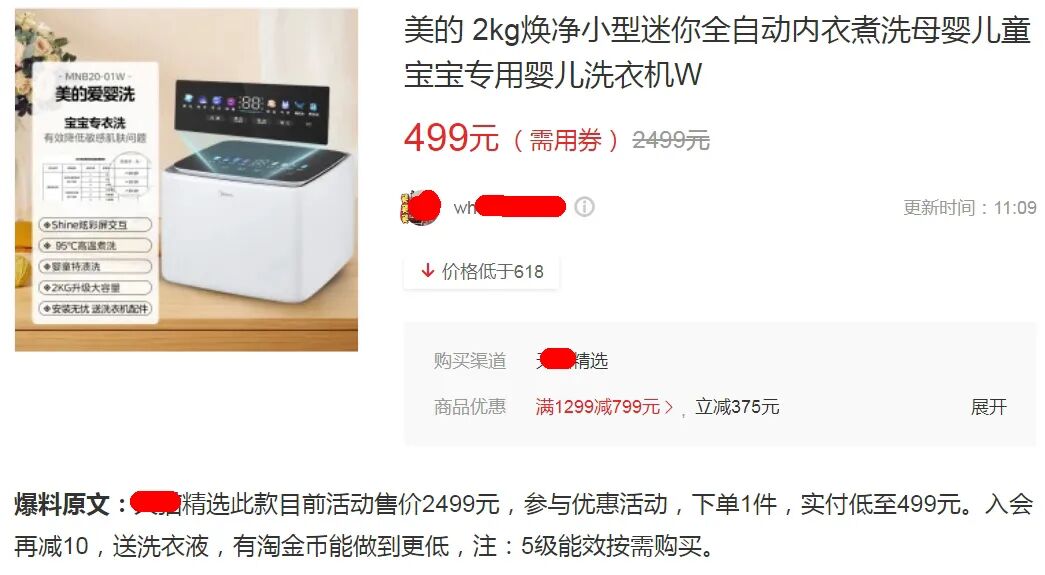Screen dimensions: 1045x575
Task: Click the control panel display in product photo
Action: tap(252, 111)
